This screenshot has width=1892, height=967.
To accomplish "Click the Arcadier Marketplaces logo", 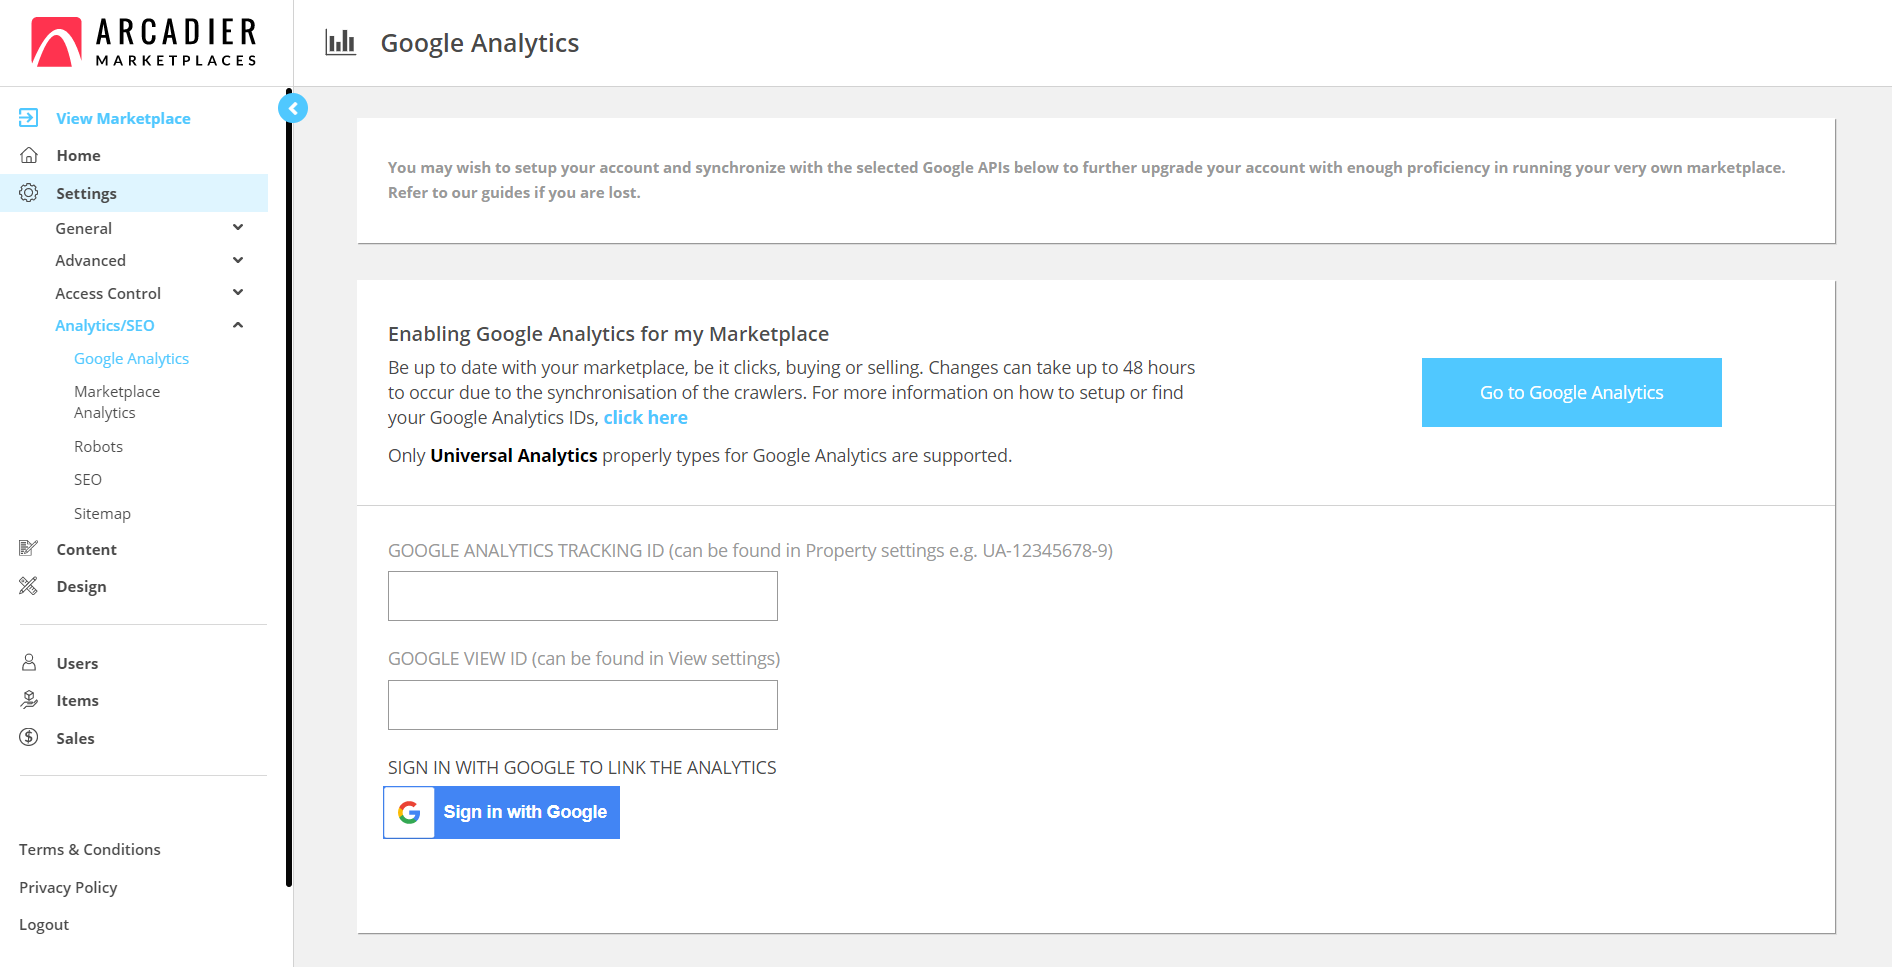I will pos(144,42).
